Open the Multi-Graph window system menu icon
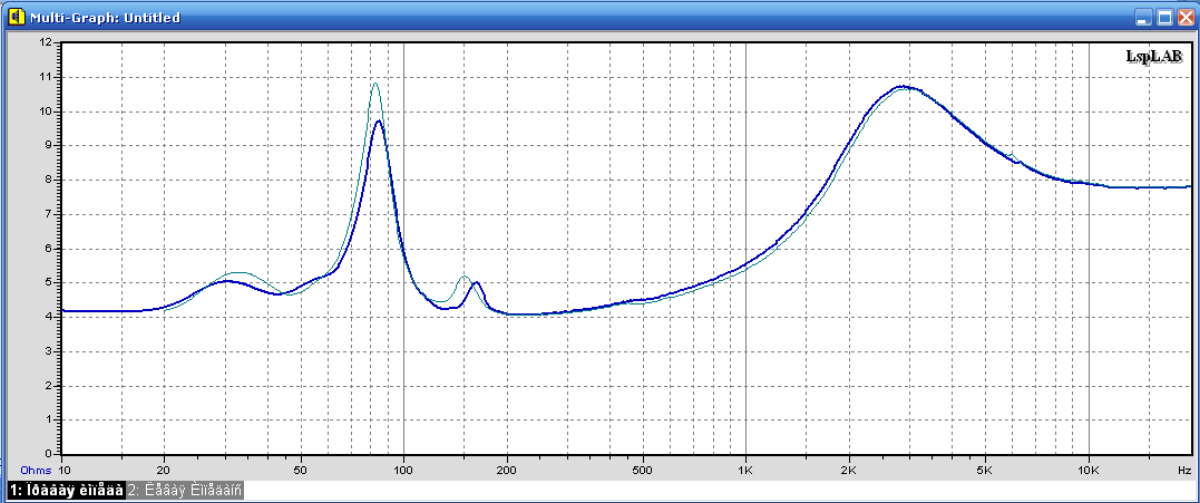Screen dimensions: 1200x503 pyautogui.click(x=15, y=17)
